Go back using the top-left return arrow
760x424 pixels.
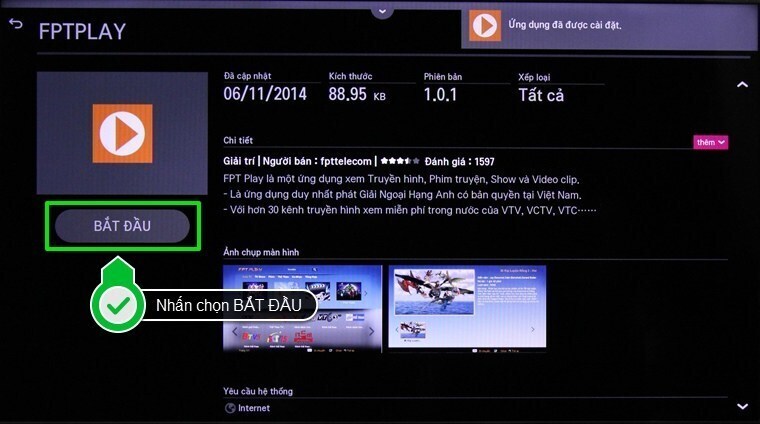click(15, 24)
